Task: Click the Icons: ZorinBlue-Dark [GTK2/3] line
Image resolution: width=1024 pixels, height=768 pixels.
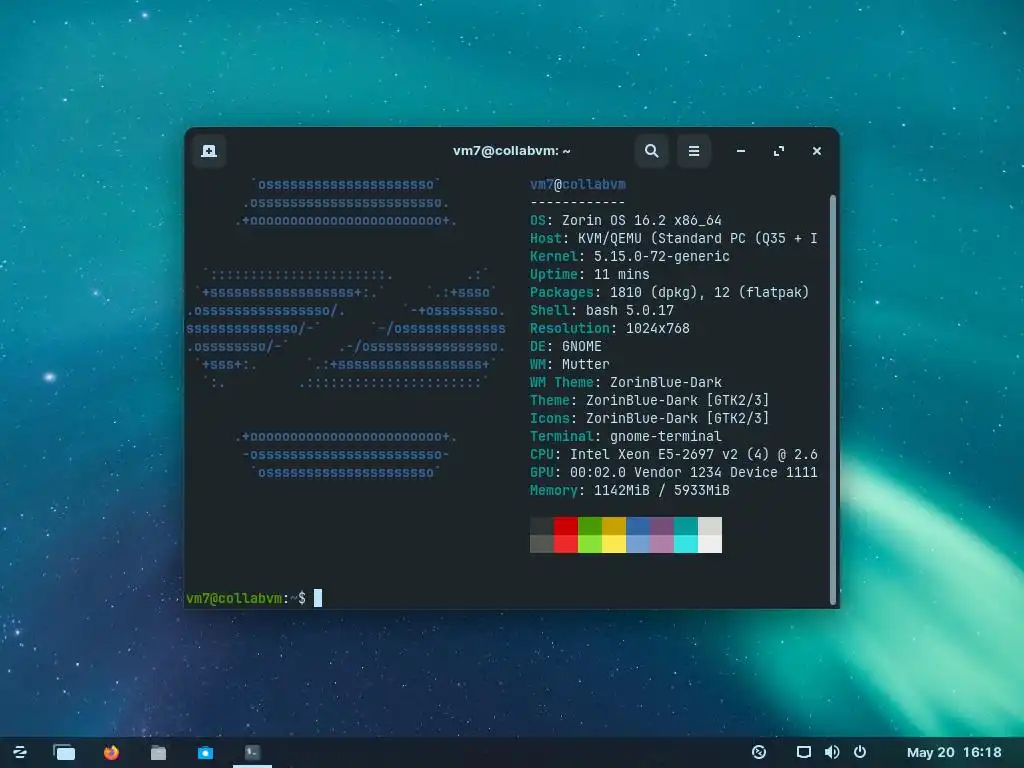Action: tap(650, 418)
